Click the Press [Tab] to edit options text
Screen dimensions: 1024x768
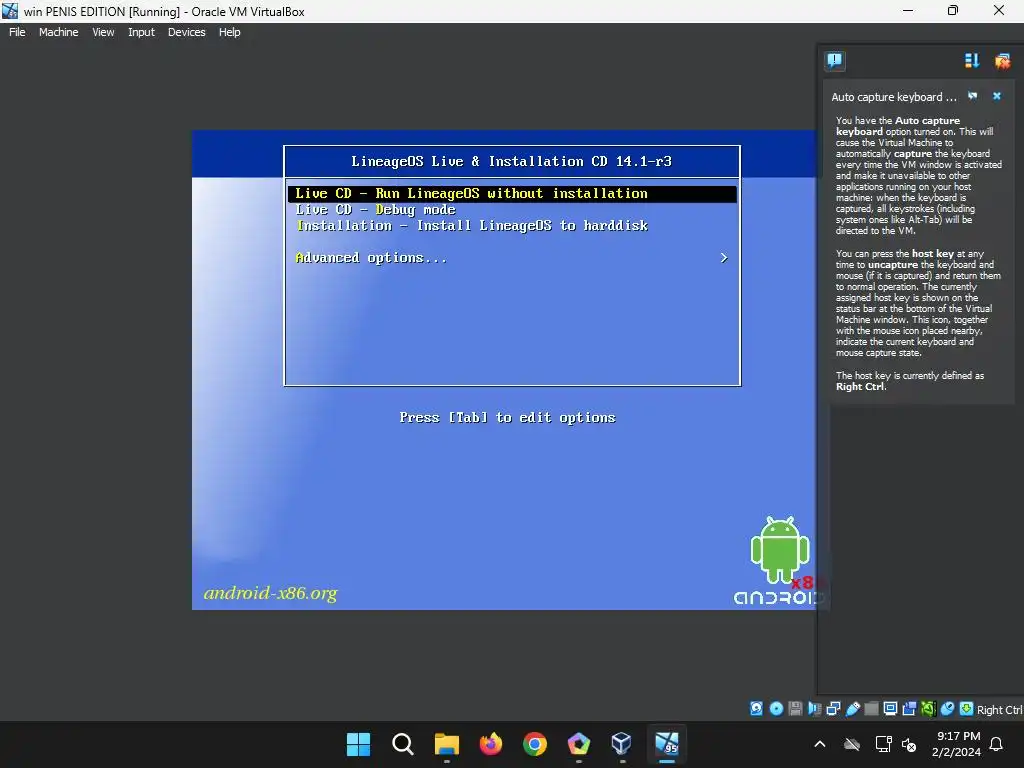click(x=507, y=417)
